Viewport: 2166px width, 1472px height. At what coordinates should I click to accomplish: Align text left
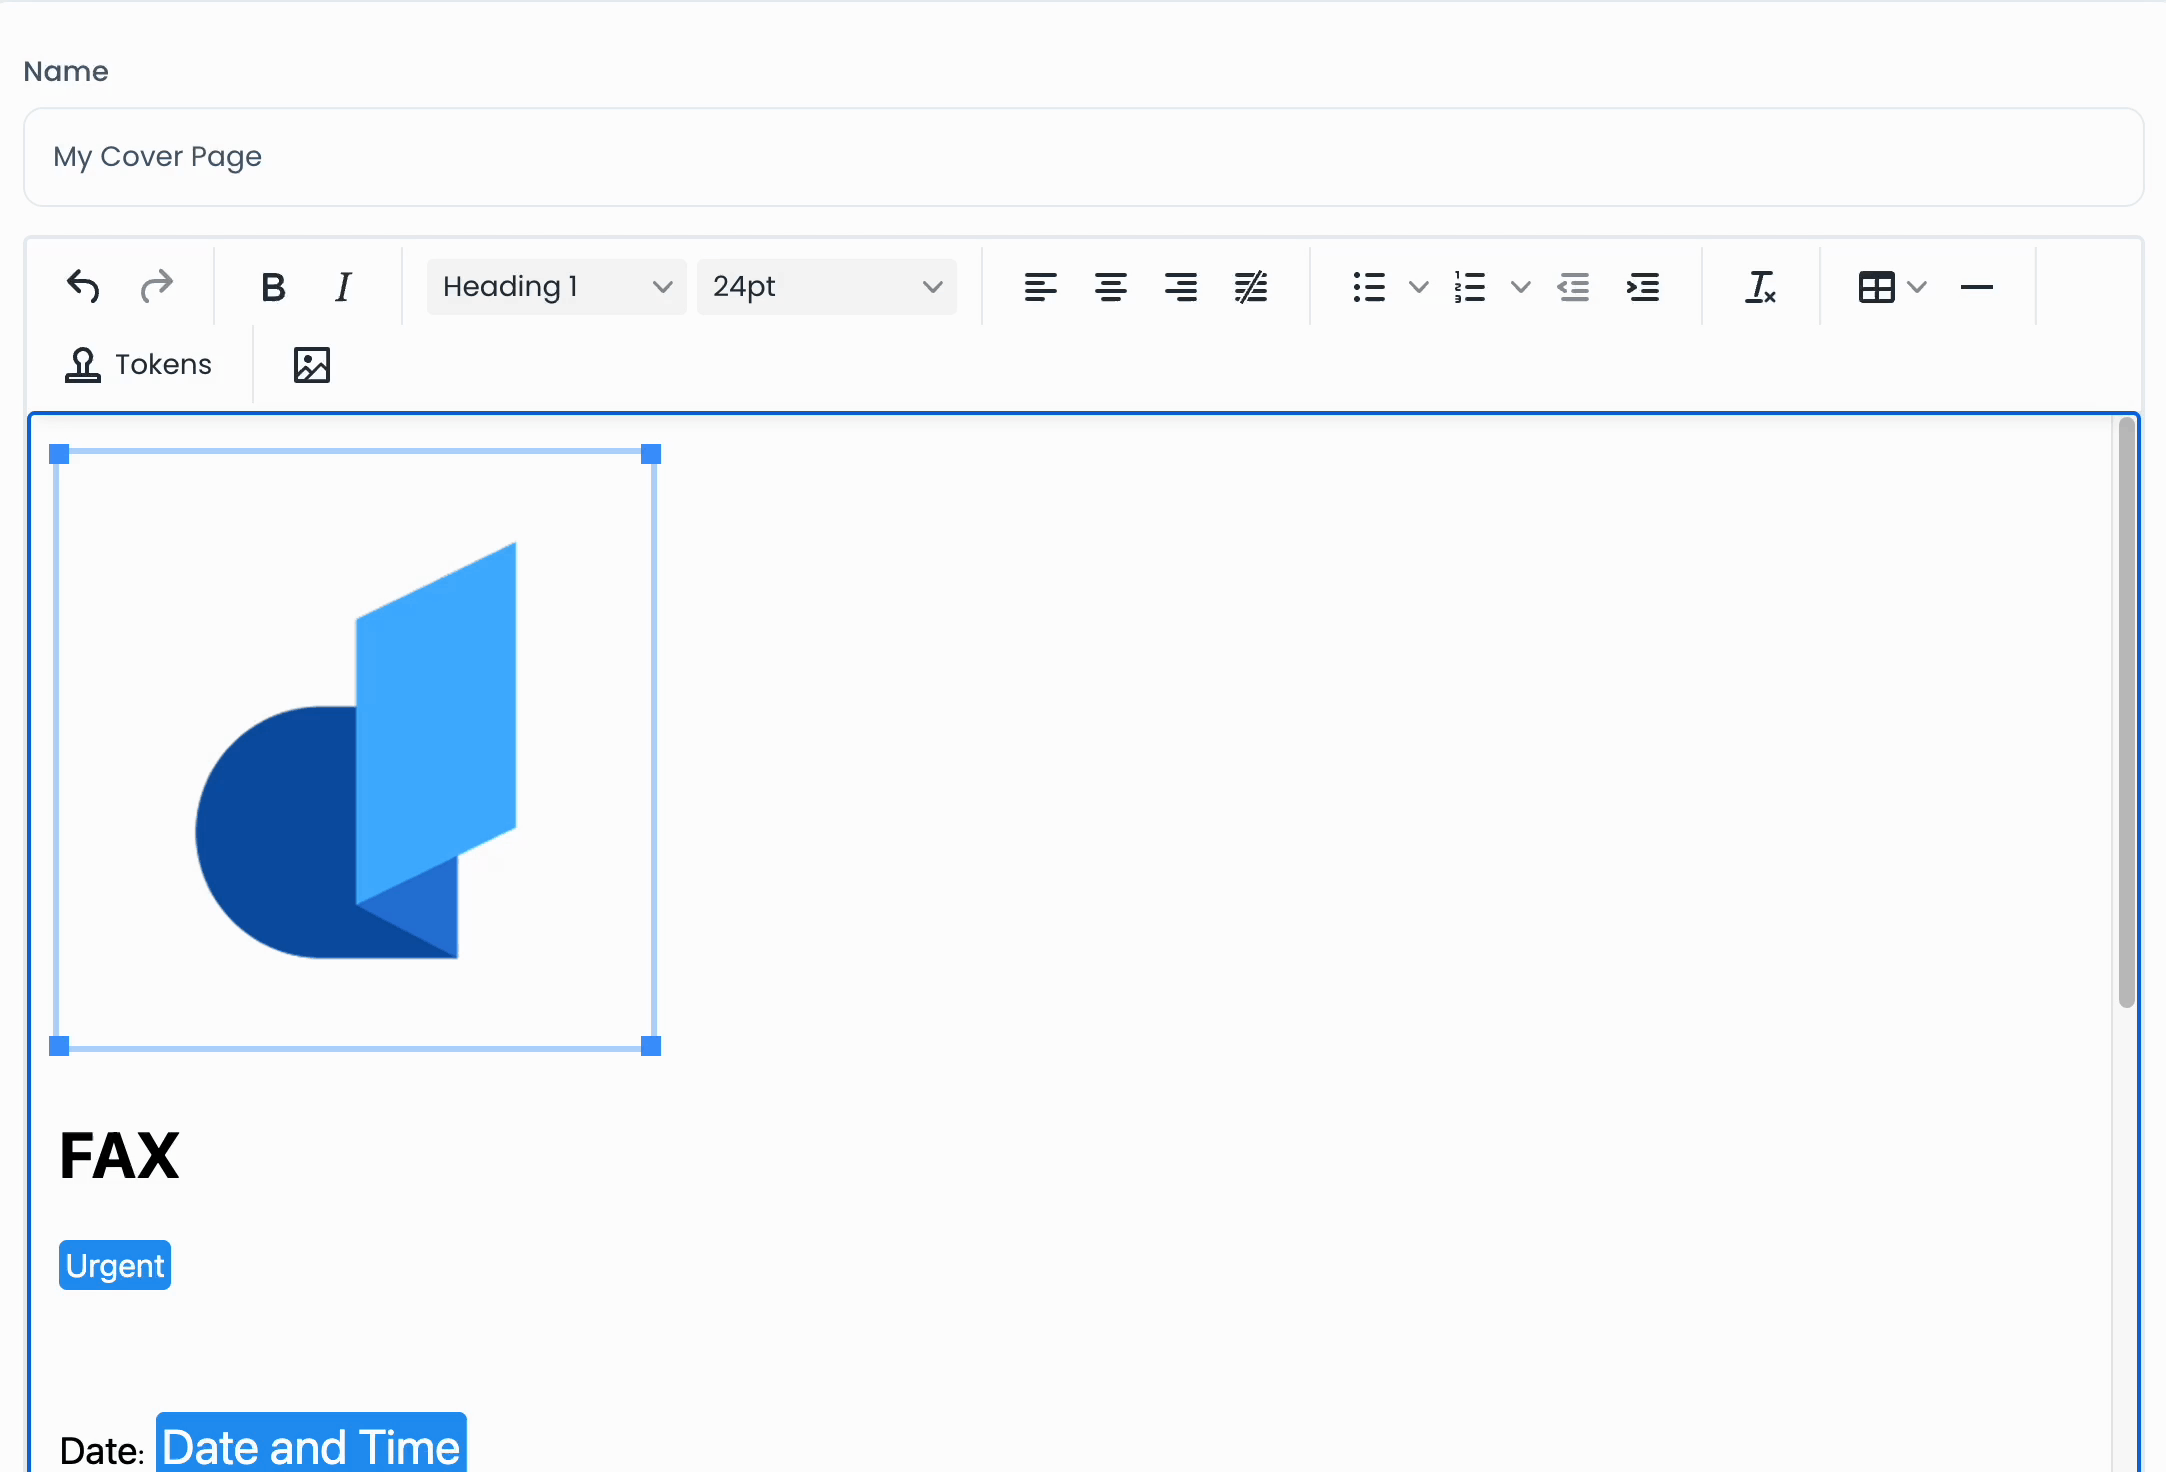(1040, 287)
